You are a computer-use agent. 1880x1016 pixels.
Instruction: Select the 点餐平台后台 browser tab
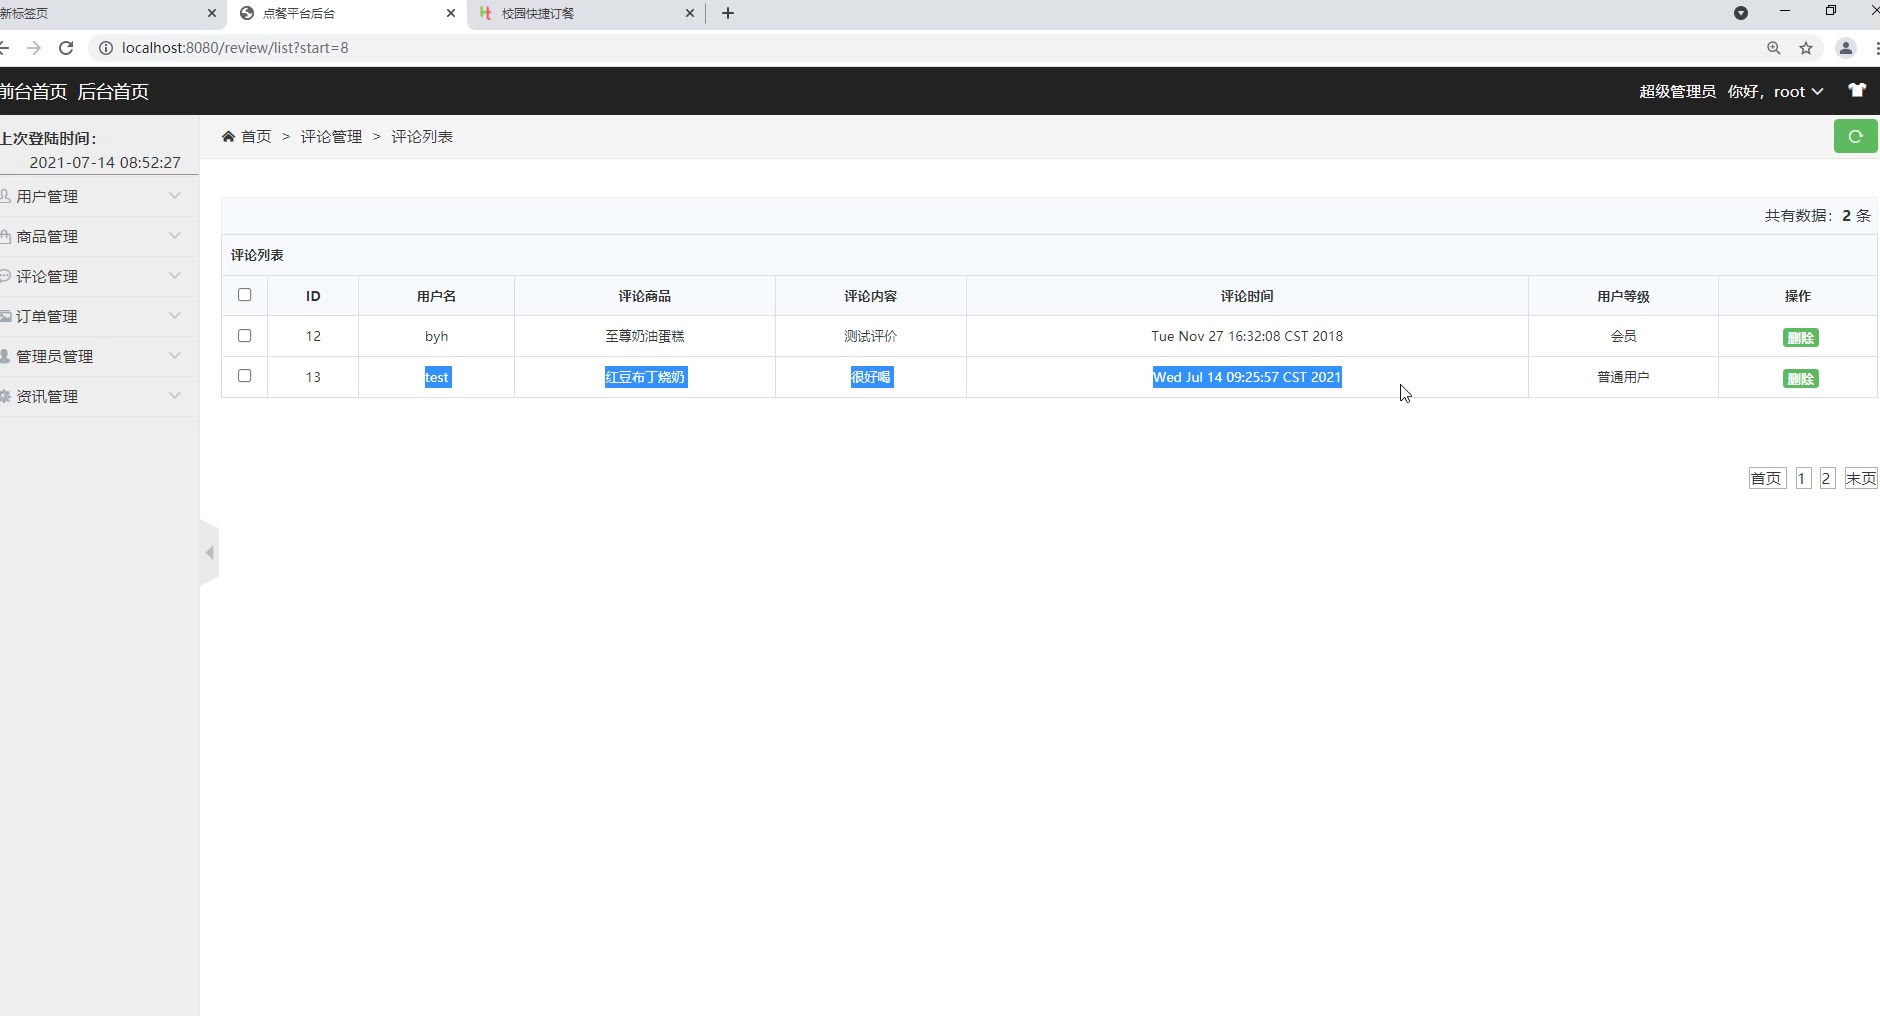click(346, 13)
